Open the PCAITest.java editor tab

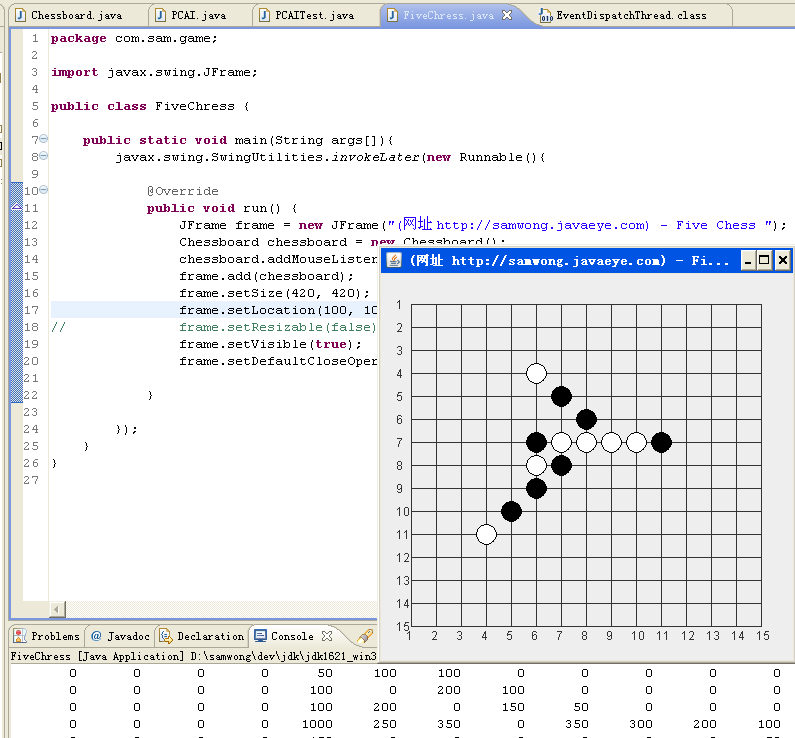coord(313,16)
